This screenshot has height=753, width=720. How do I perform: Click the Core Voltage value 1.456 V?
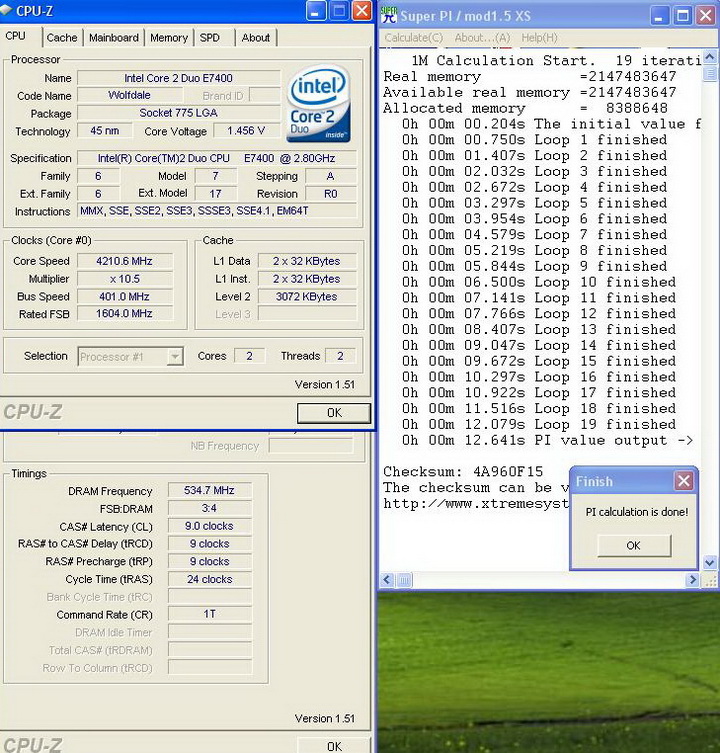click(246, 131)
